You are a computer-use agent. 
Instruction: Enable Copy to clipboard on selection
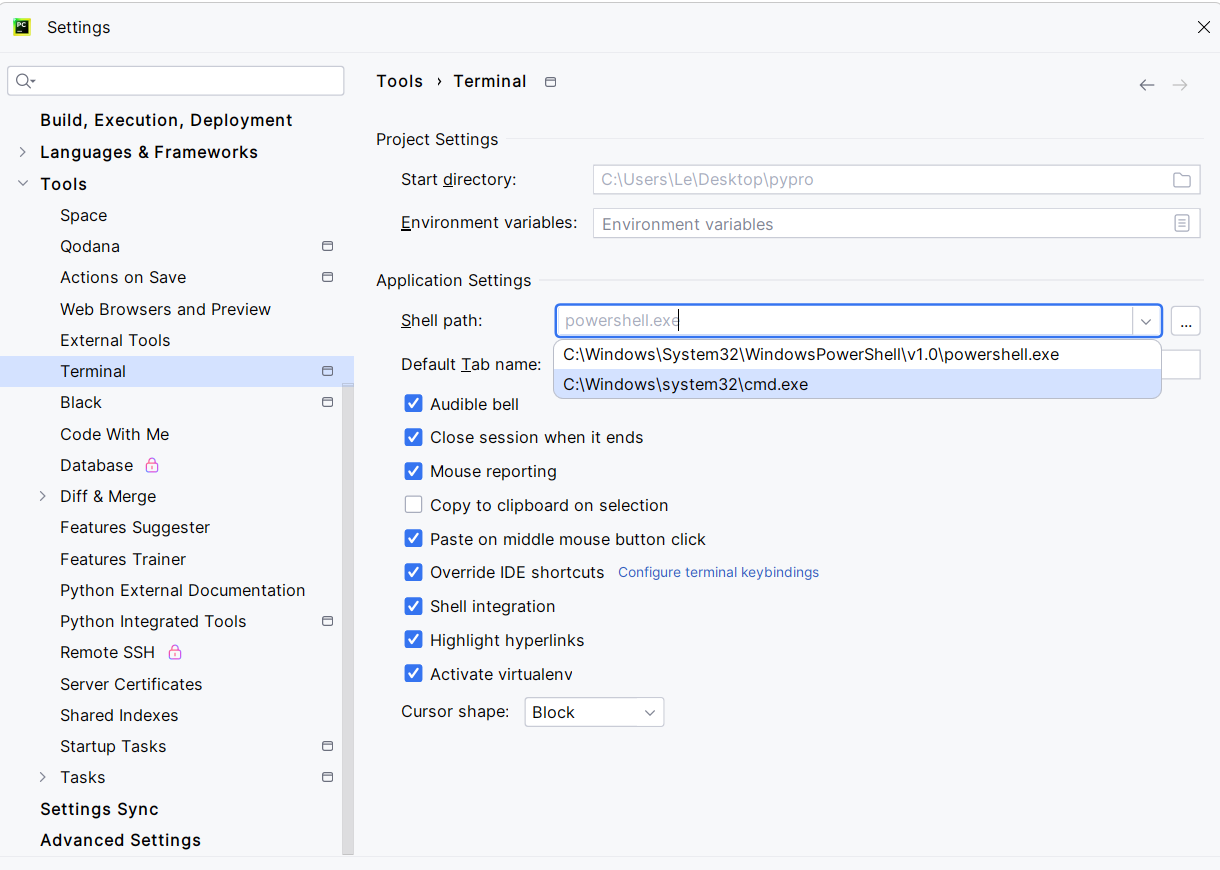pyautogui.click(x=413, y=505)
